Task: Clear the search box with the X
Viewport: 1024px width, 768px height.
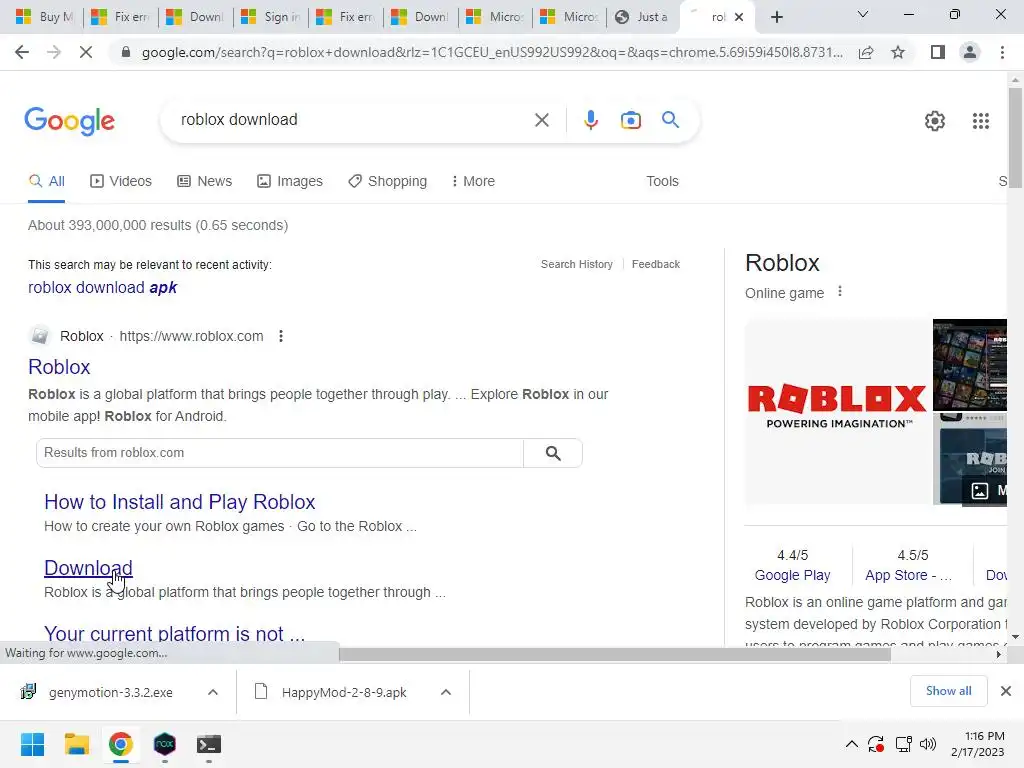Action: [x=541, y=120]
